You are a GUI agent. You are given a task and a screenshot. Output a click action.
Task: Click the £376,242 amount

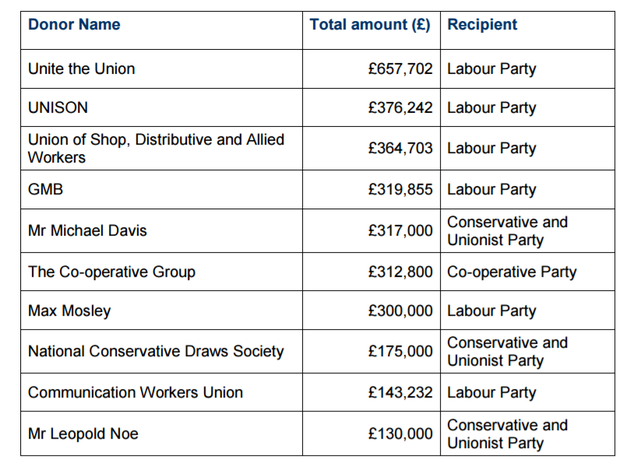tap(400, 108)
